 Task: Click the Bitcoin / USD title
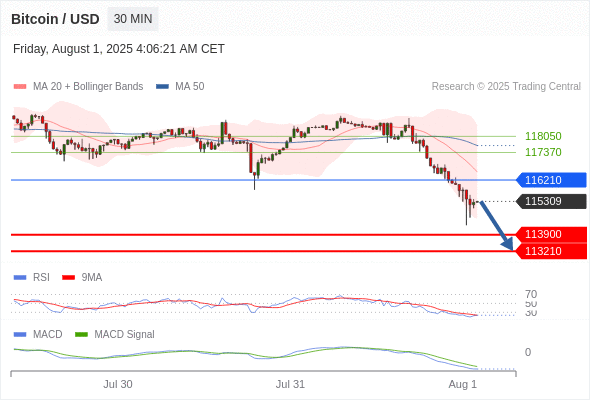55,19
